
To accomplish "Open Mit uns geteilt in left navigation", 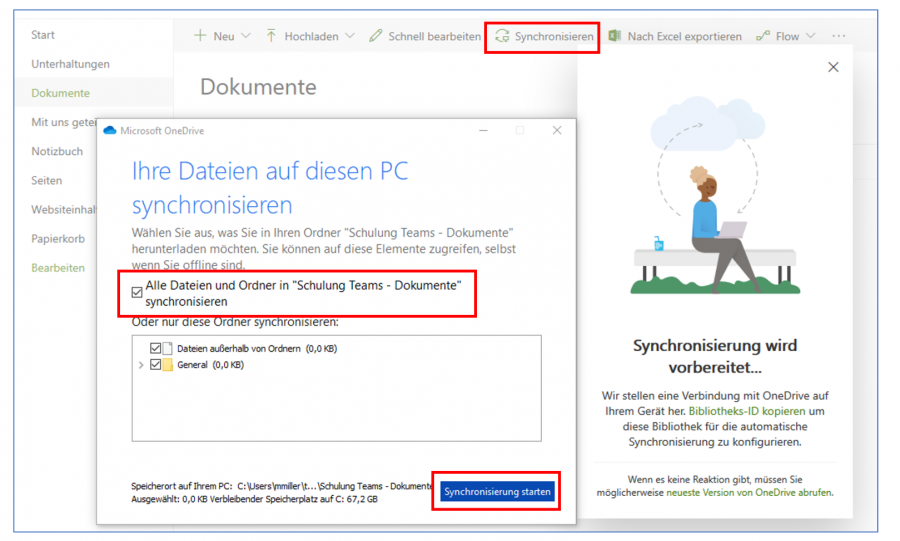I will tap(64, 122).
